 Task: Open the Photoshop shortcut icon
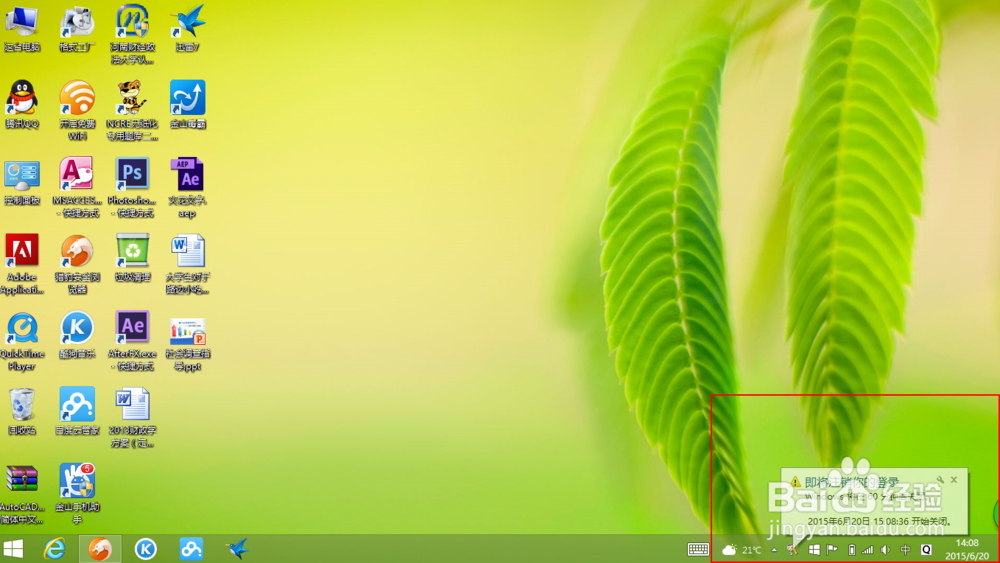point(132,187)
